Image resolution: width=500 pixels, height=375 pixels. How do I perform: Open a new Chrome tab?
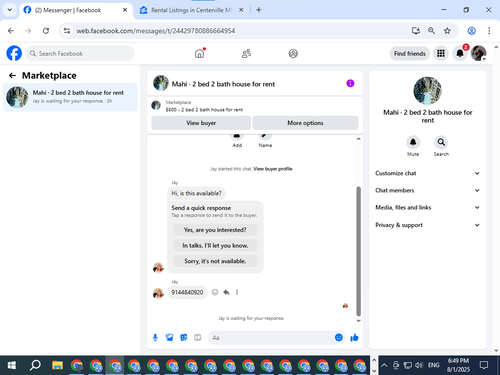tap(259, 10)
